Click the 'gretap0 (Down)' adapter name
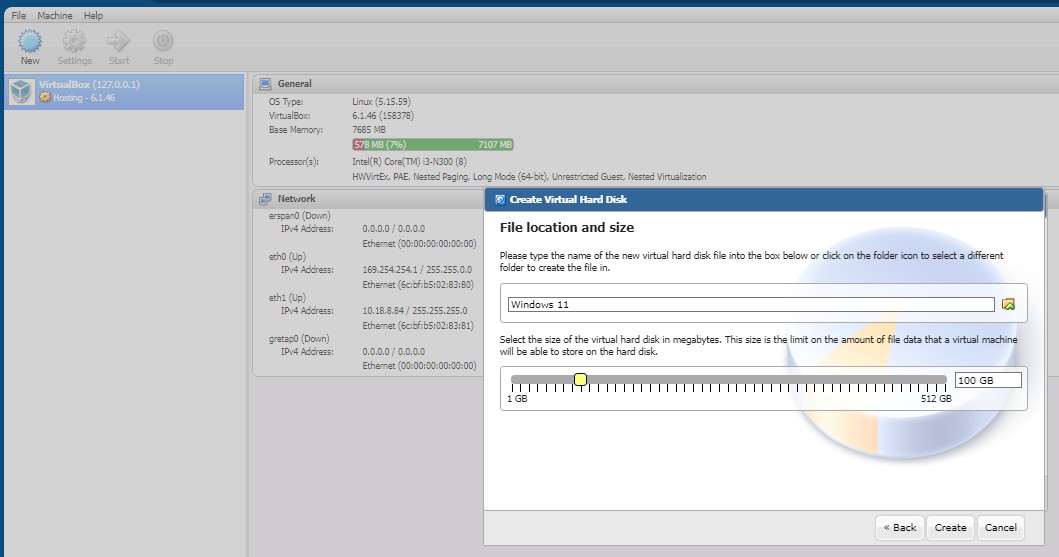Viewport: 1059px width, 557px height. click(x=299, y=338)
